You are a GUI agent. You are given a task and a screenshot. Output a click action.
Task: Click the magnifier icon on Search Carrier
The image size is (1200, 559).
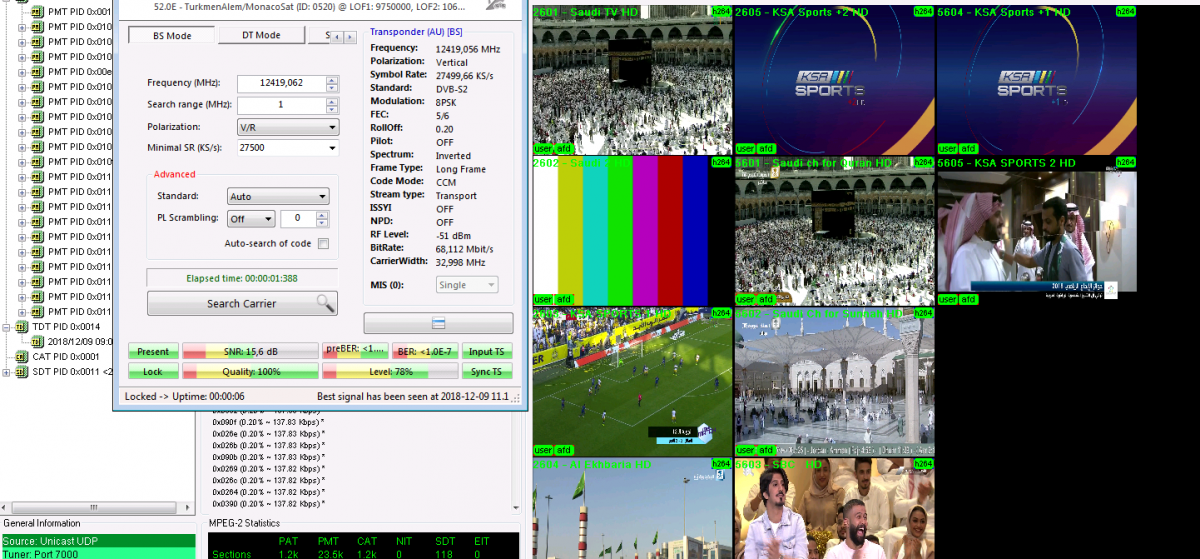[x=326, y=303]
